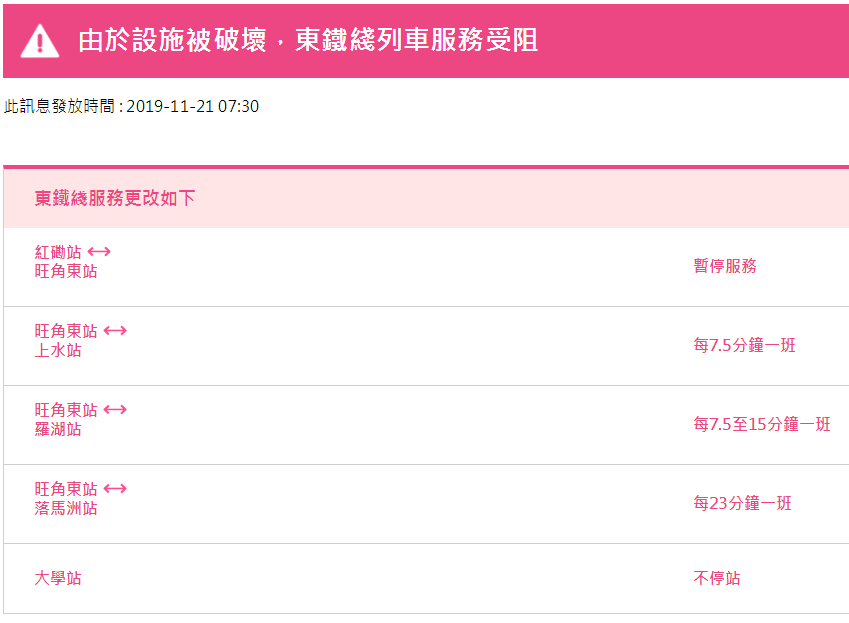This screenshot has width=849, height=623.
Task: Select 旺角東站 under 紅磡站
Action: [66, 271]
